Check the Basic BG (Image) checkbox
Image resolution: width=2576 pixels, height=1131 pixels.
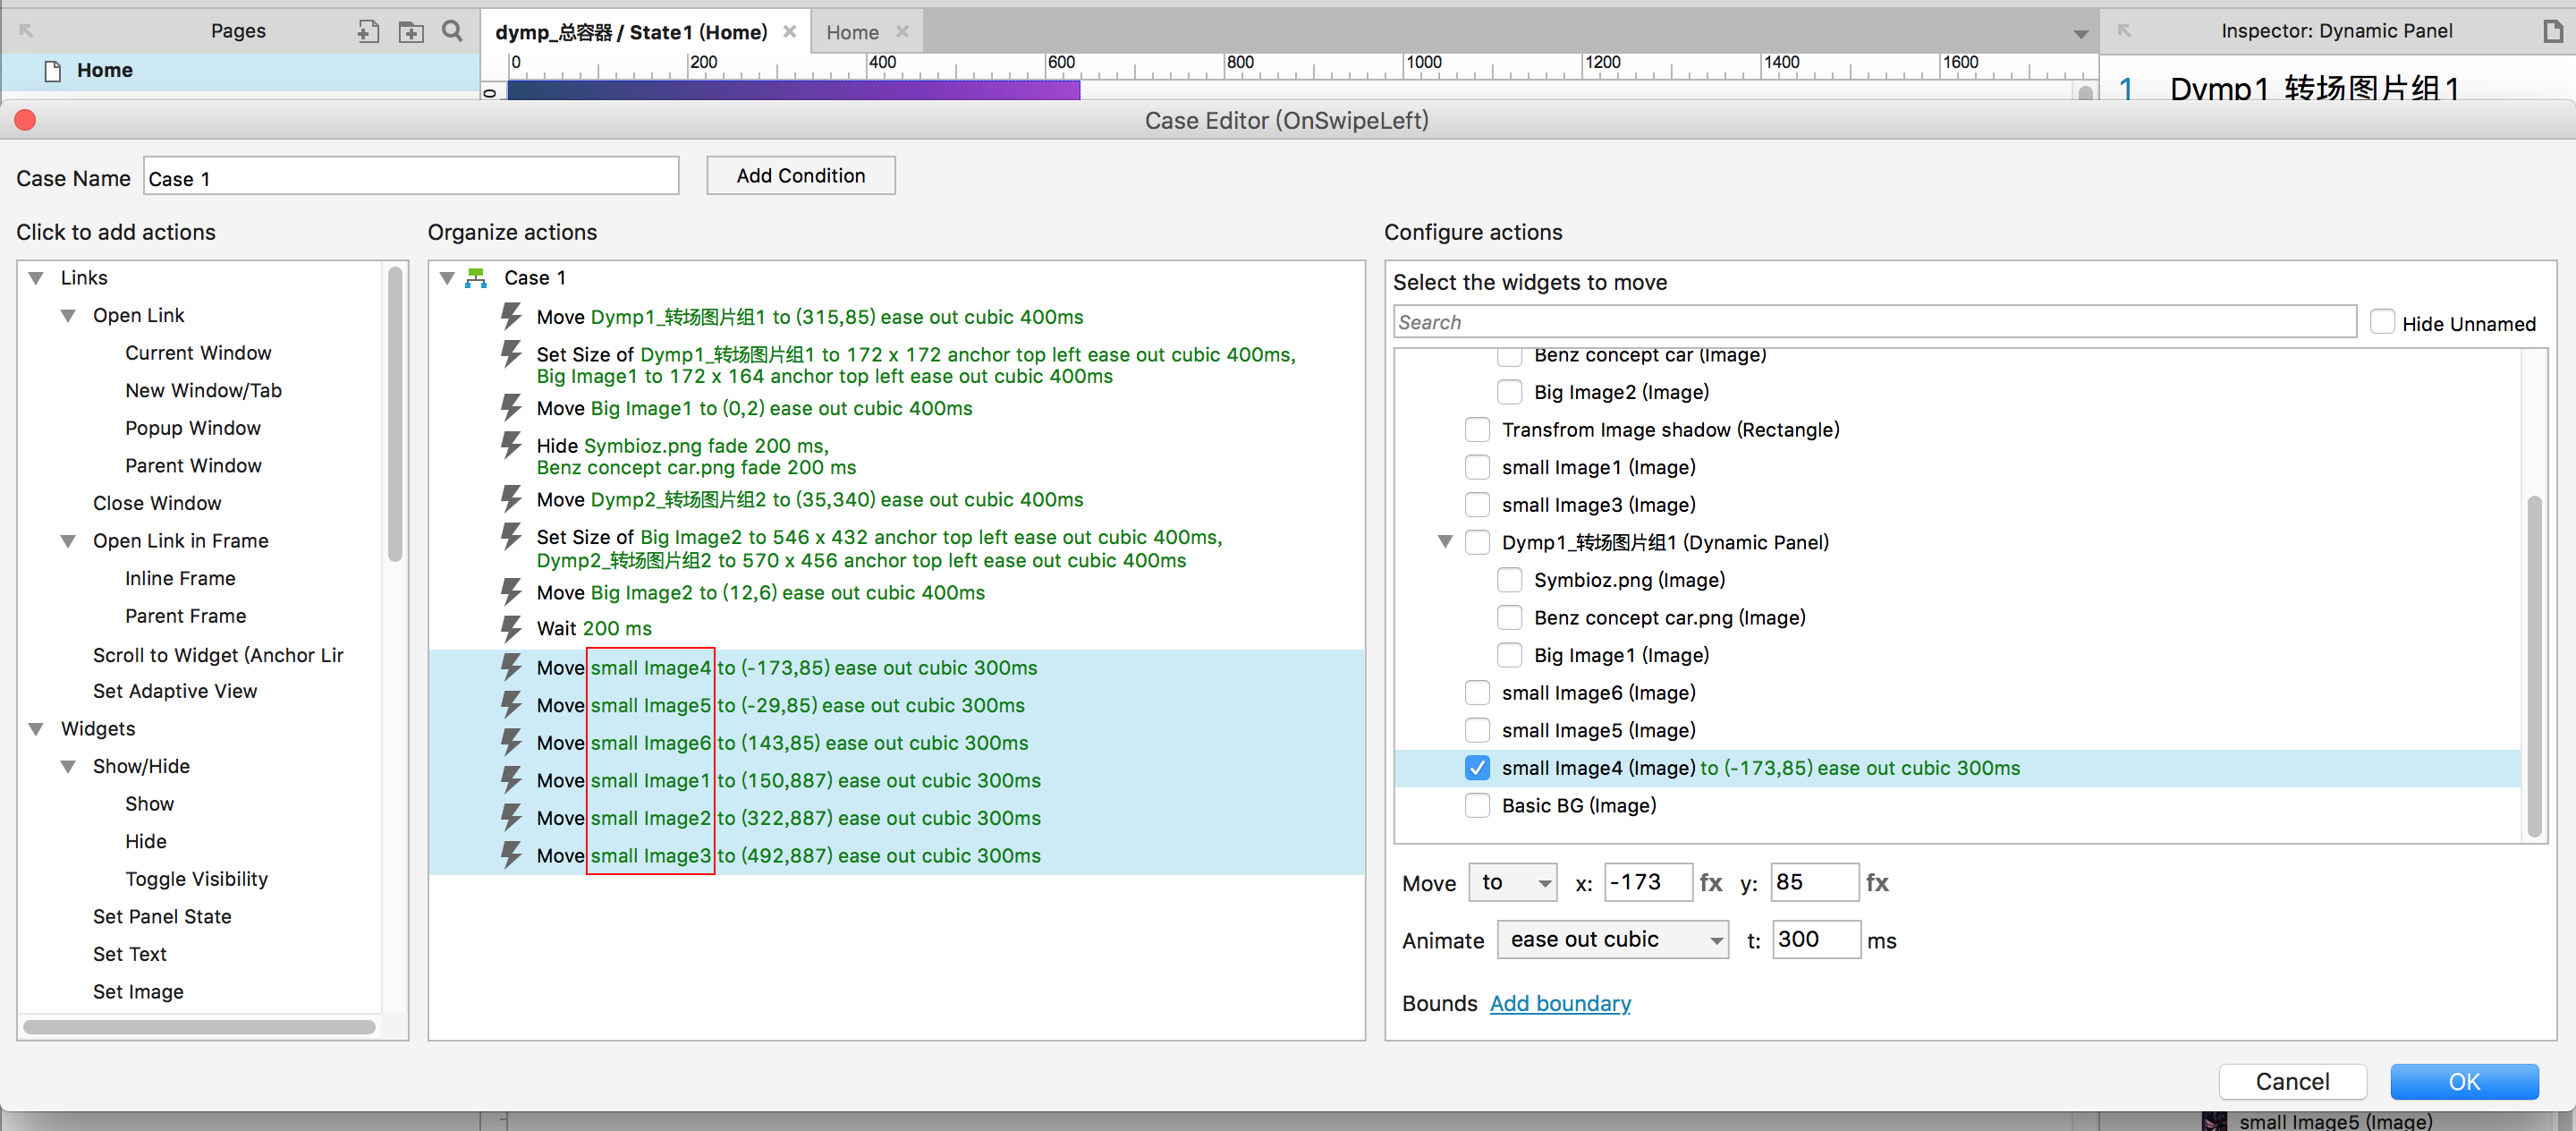tap(1477, 806)
